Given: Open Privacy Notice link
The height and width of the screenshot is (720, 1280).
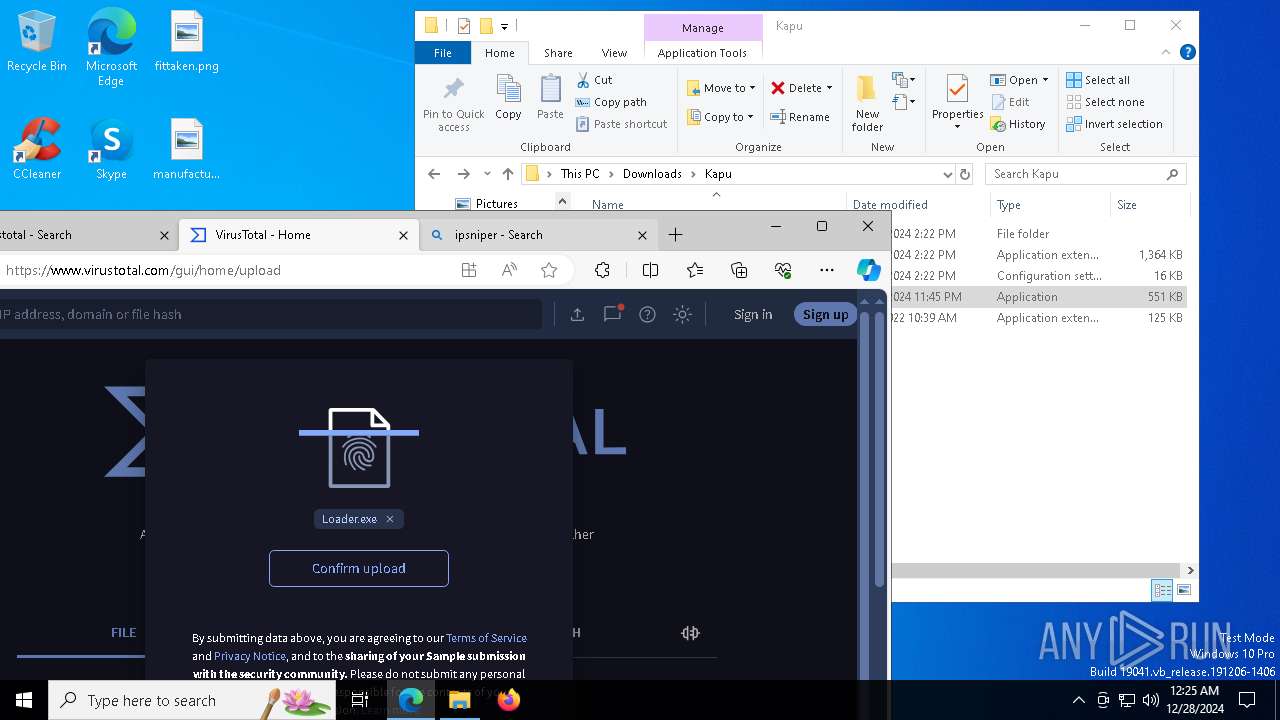Looking at the screenshot, I should click(250, 656).
